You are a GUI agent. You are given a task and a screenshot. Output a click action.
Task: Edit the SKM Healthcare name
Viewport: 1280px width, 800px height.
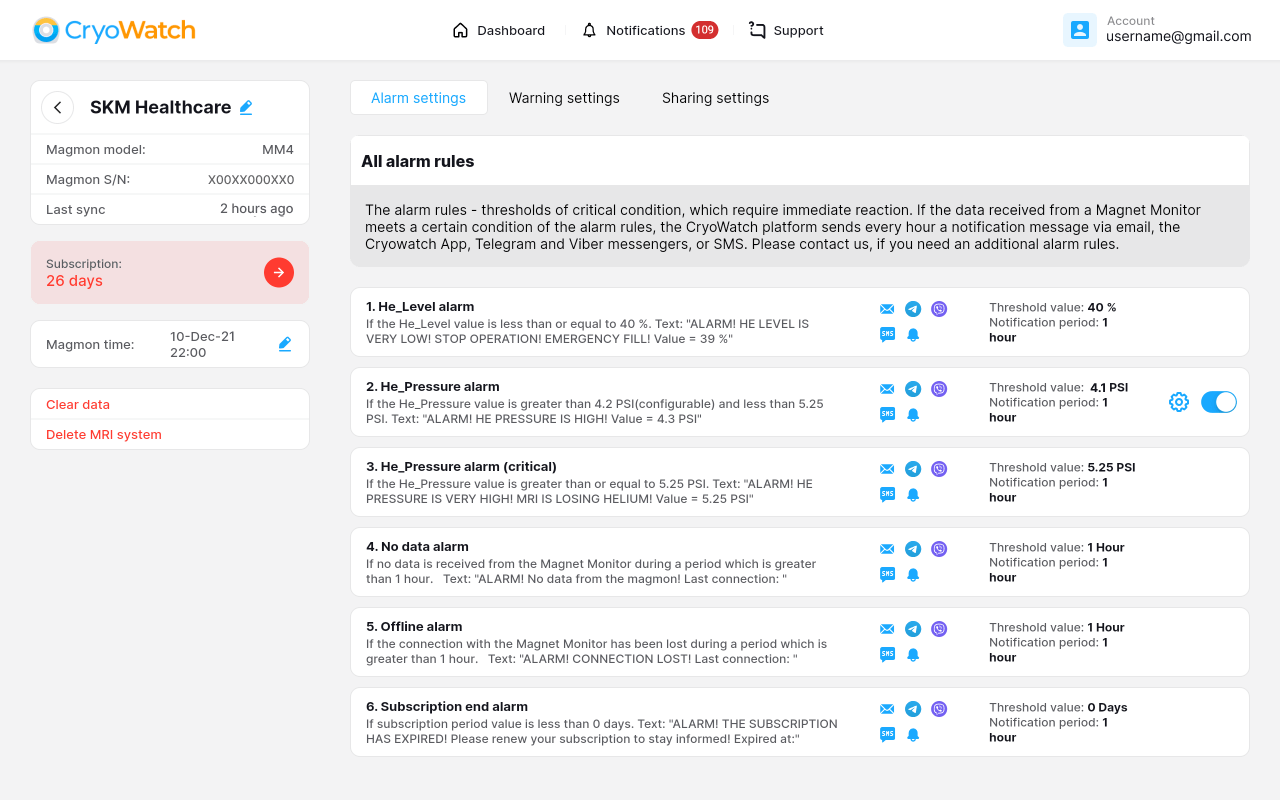pos(246,107)
